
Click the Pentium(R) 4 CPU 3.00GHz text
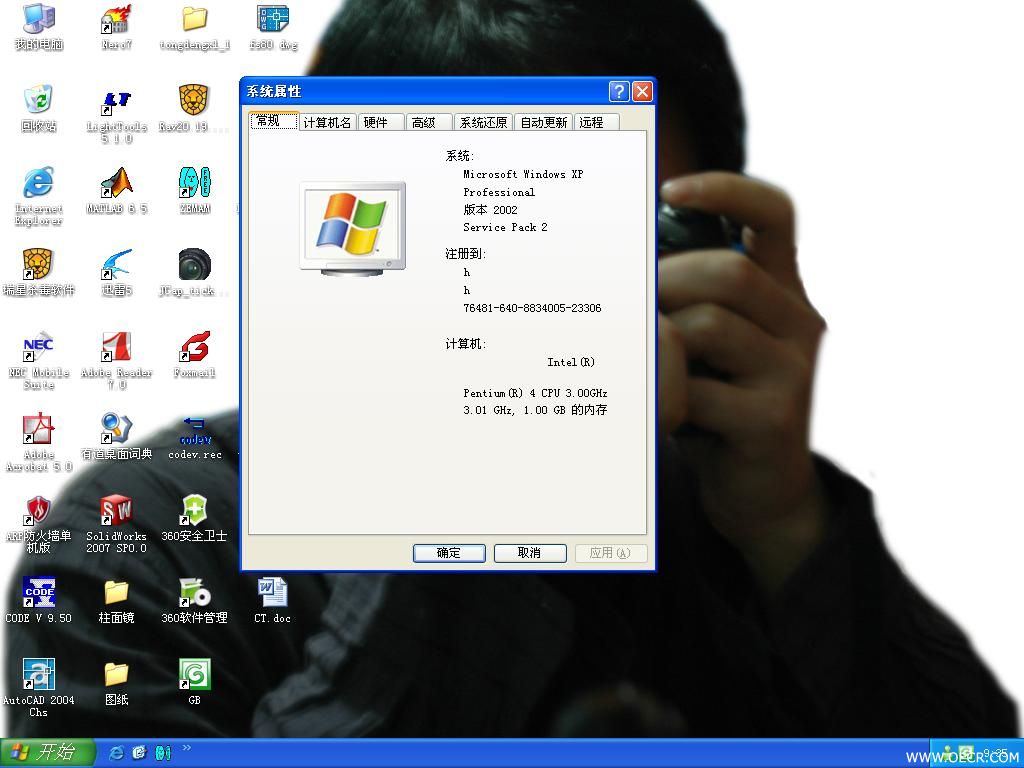(x=535, y=393)
